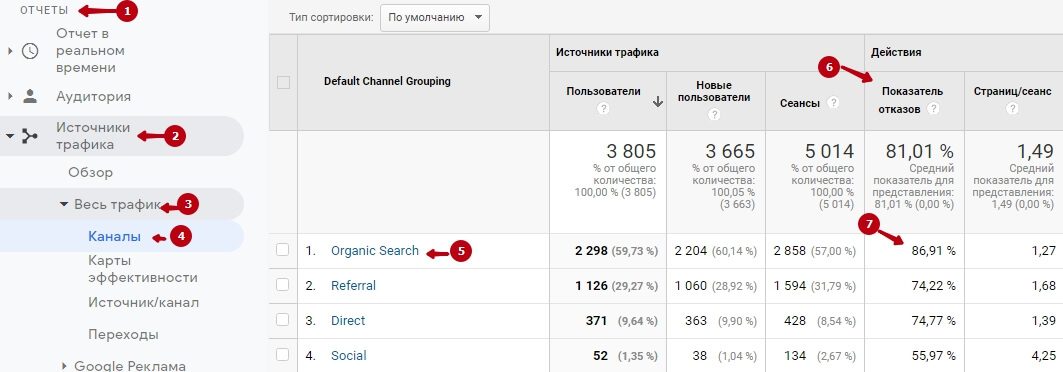Open help icon under Страниц/сеанс column

pyautogui.click(x=1012, y=108)
